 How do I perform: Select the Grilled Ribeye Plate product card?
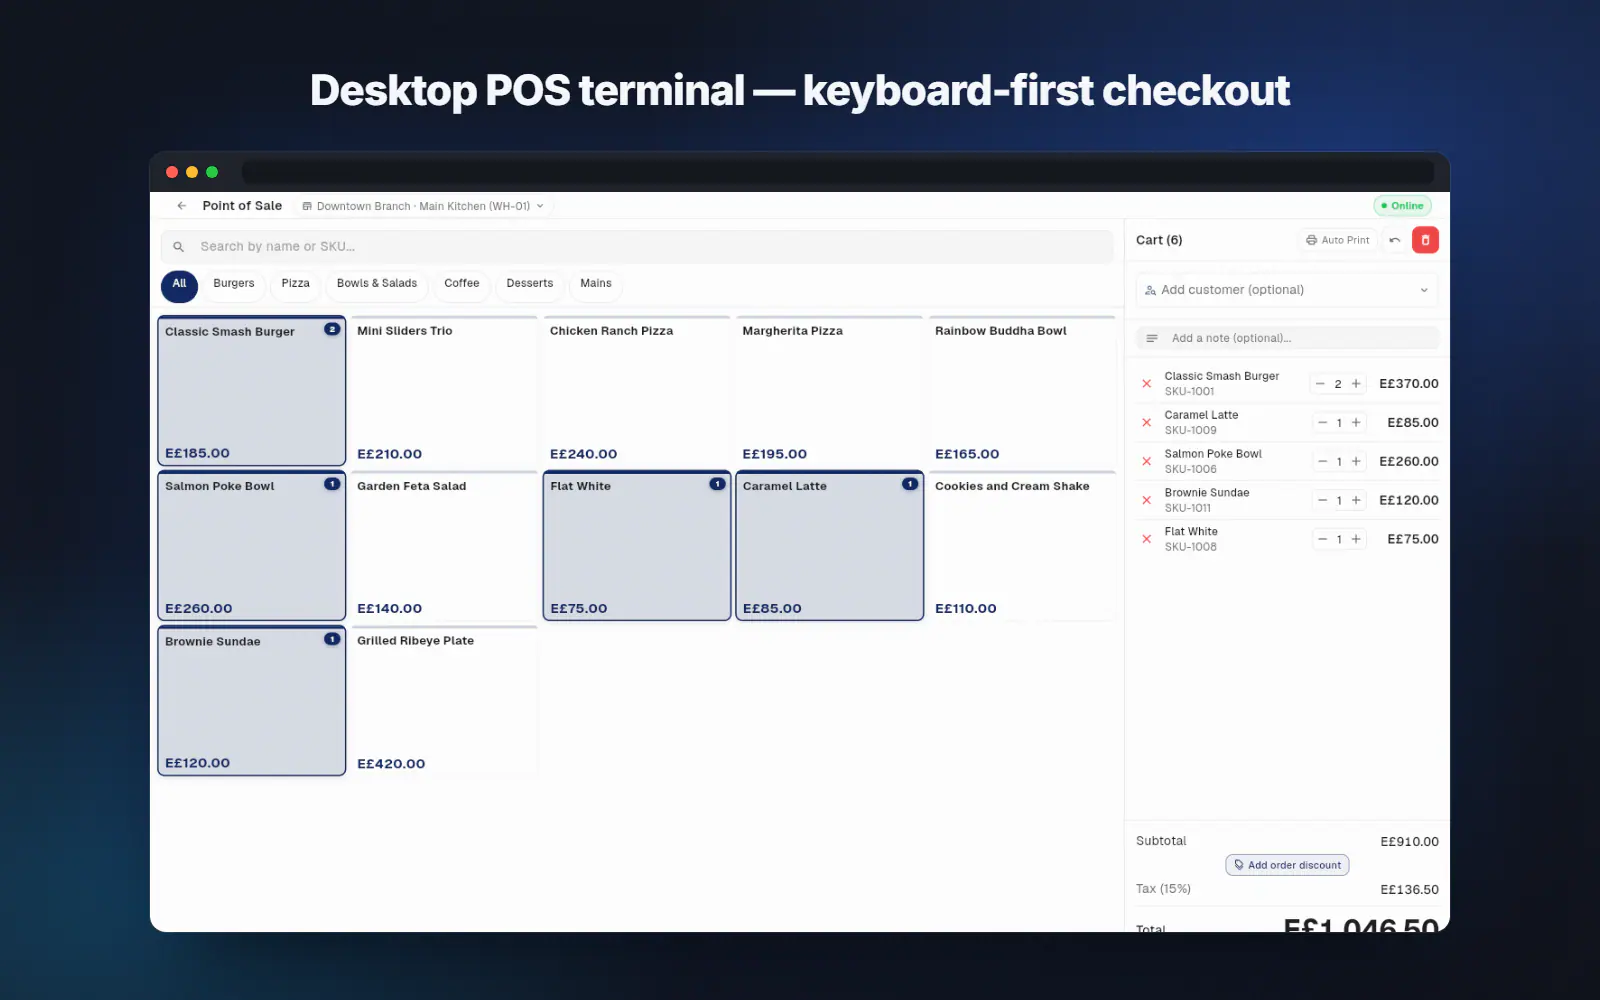tap(444, 701)
